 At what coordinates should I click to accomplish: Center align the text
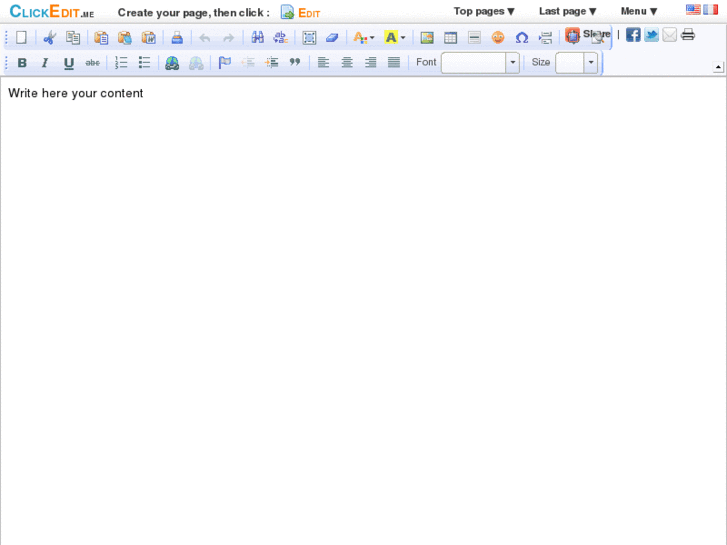(347, 63)
